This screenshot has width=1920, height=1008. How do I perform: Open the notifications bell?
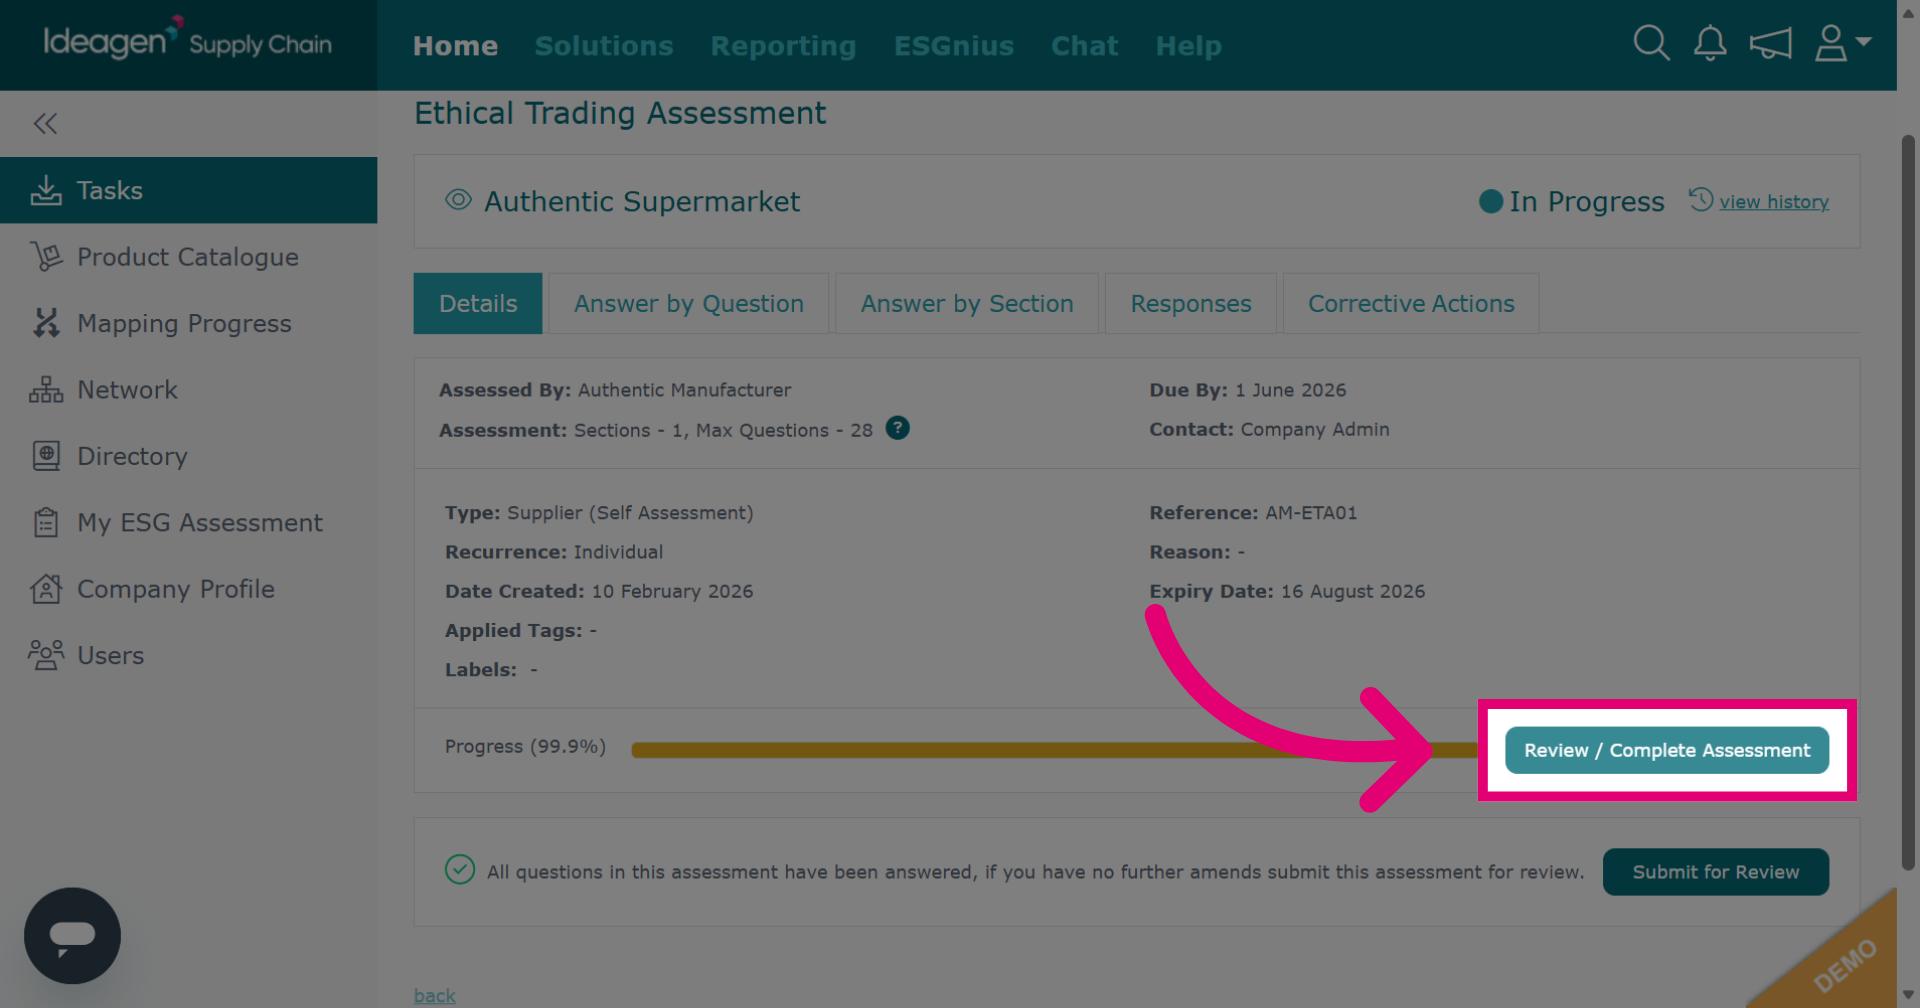[1710, 43]
